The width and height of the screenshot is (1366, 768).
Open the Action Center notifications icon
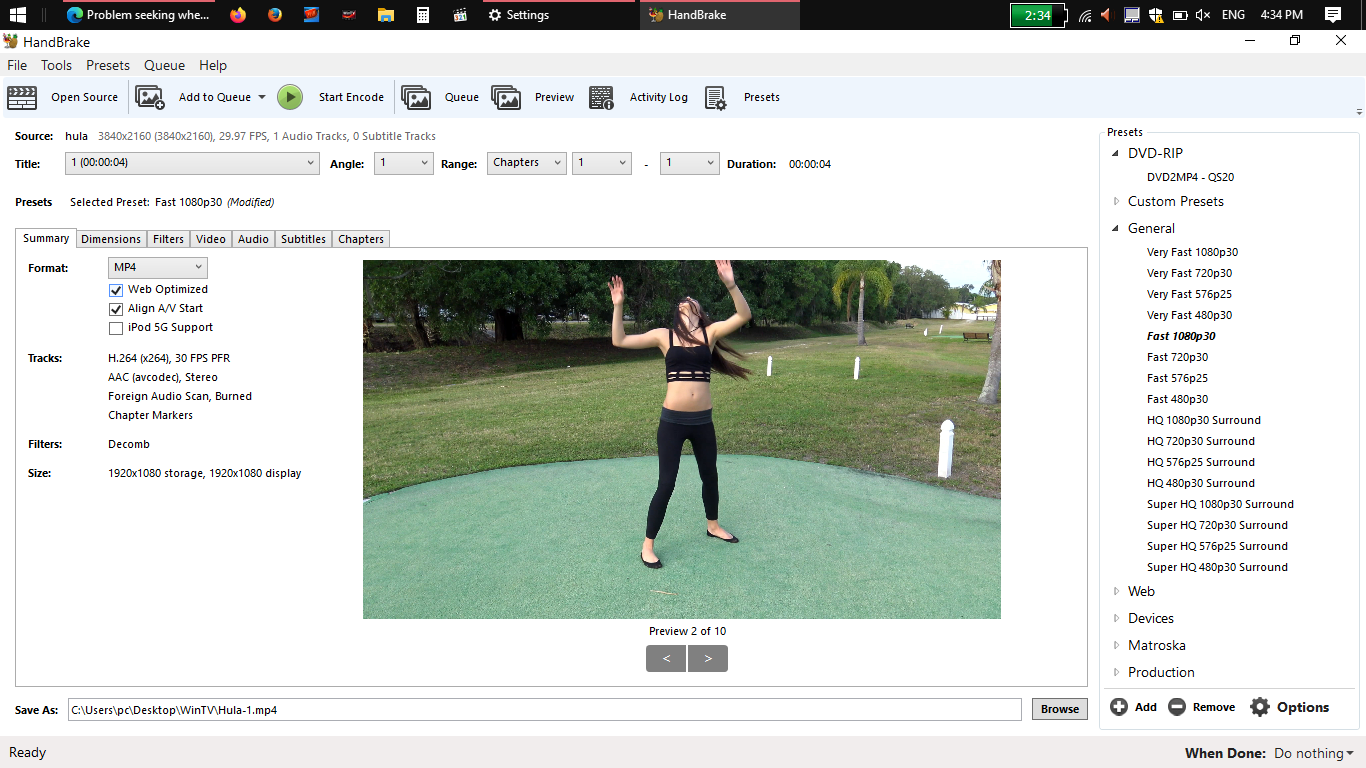1332,15
